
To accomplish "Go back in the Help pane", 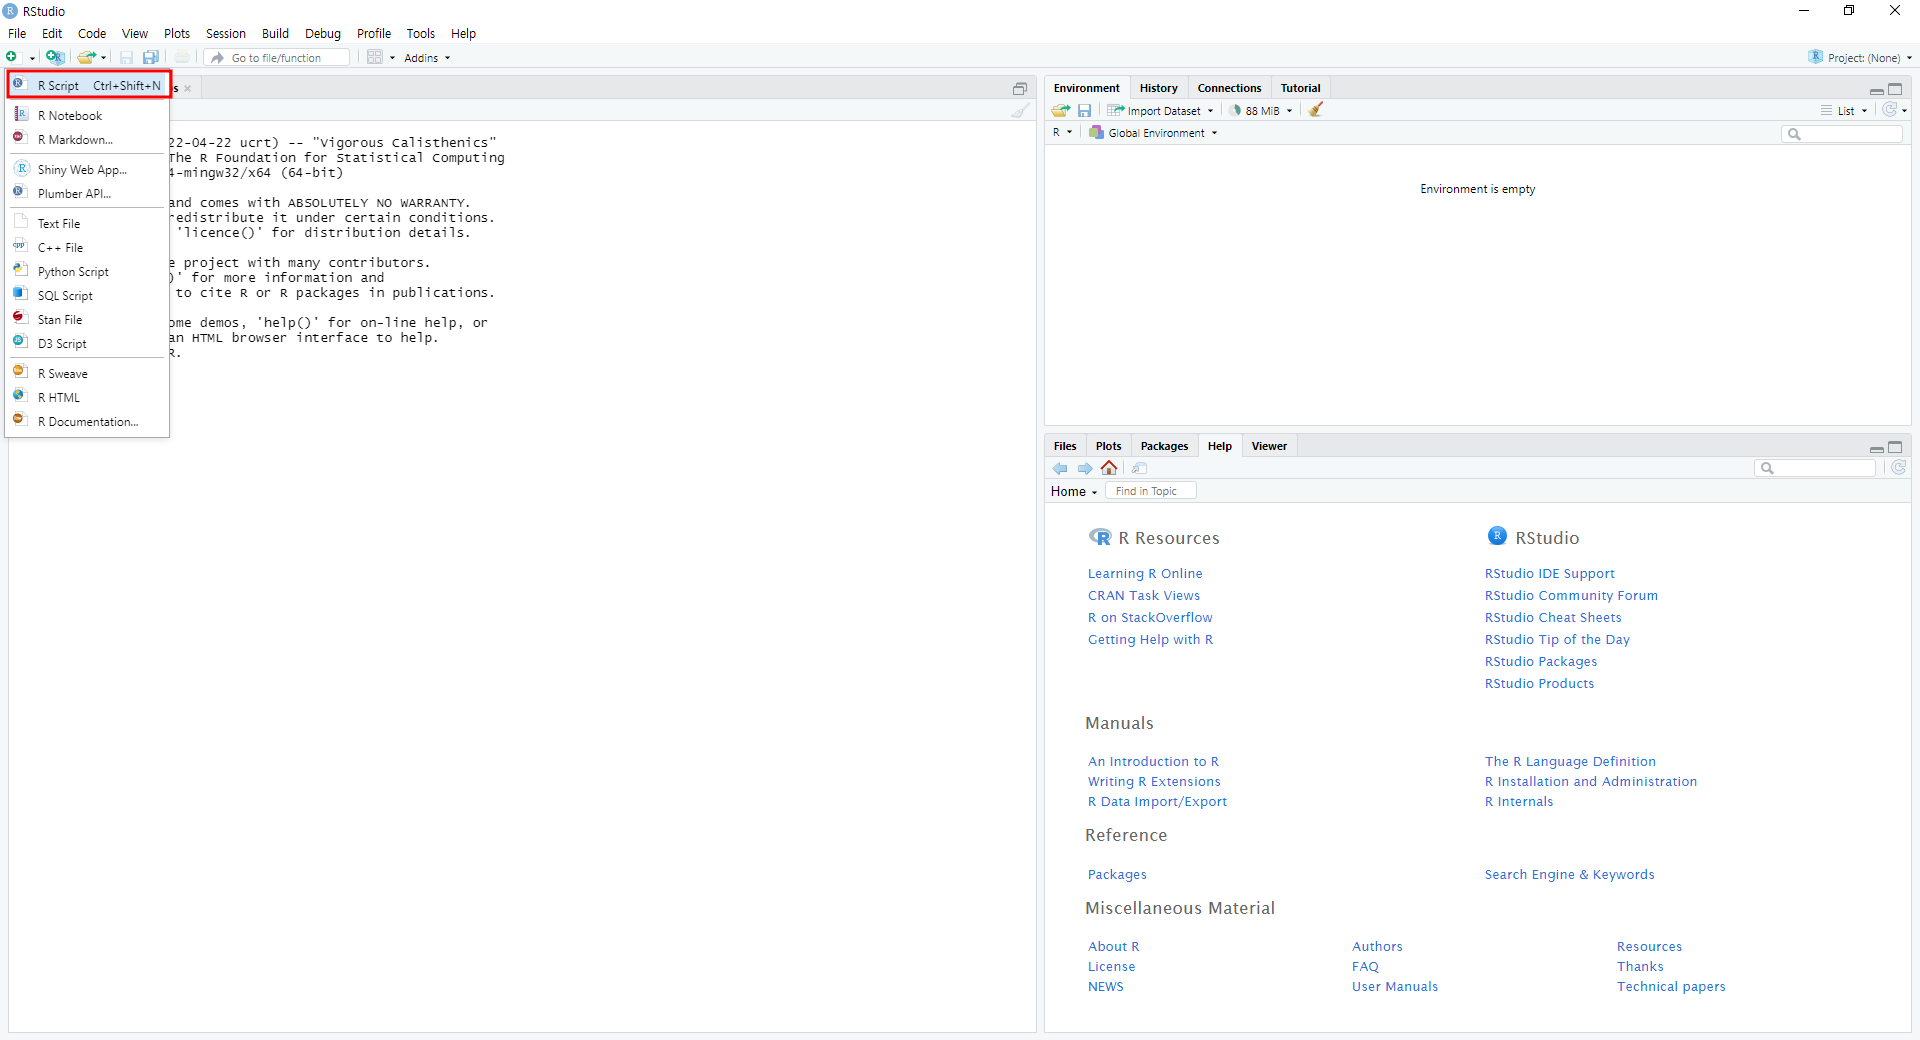I will pos(1060,468).
